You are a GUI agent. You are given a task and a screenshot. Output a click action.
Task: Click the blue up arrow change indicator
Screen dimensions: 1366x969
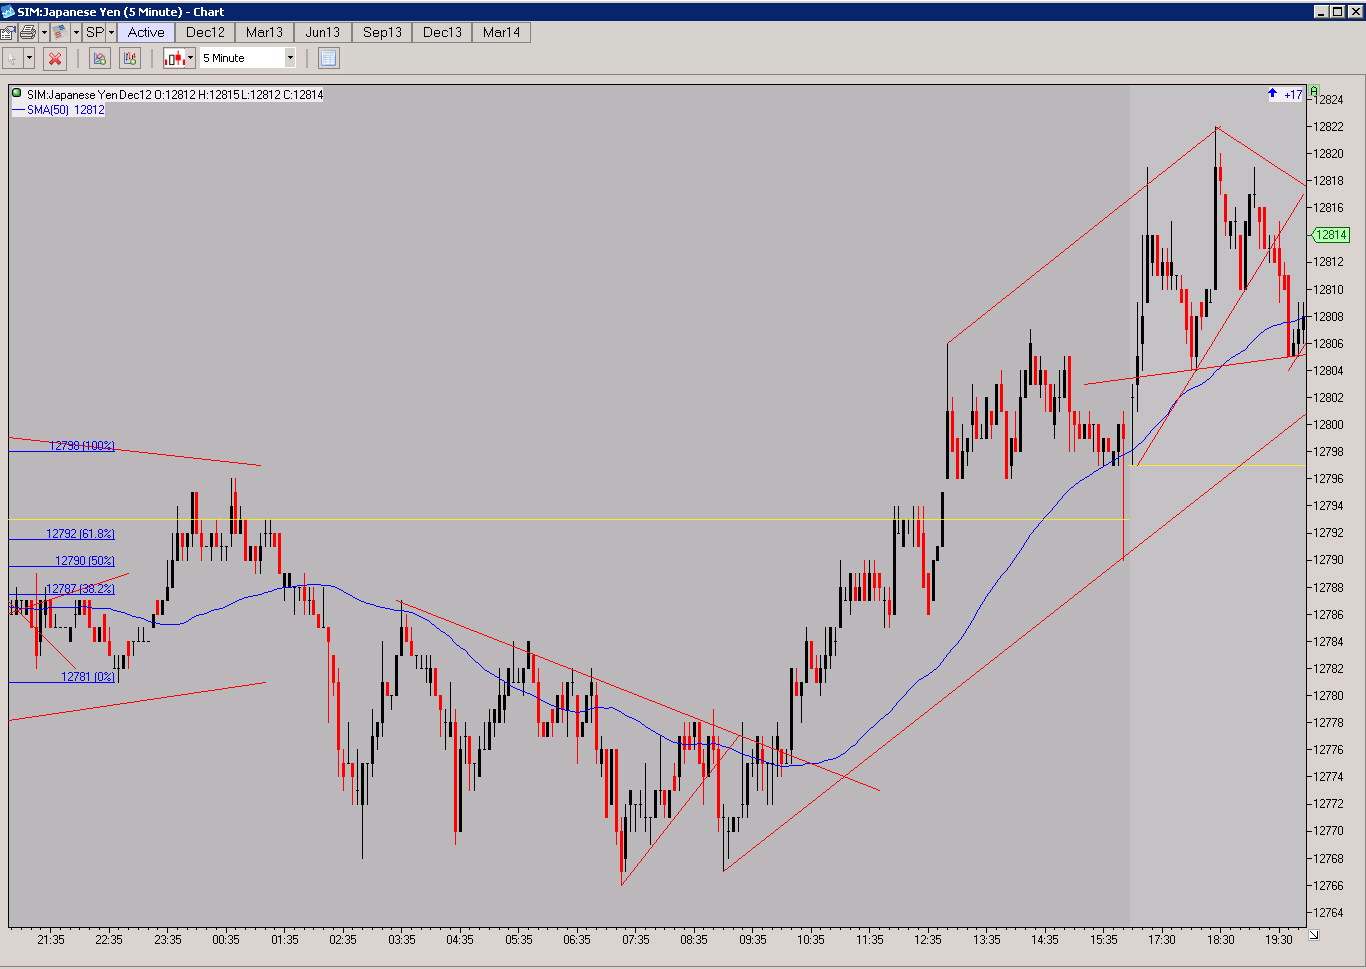[1272, 94]
